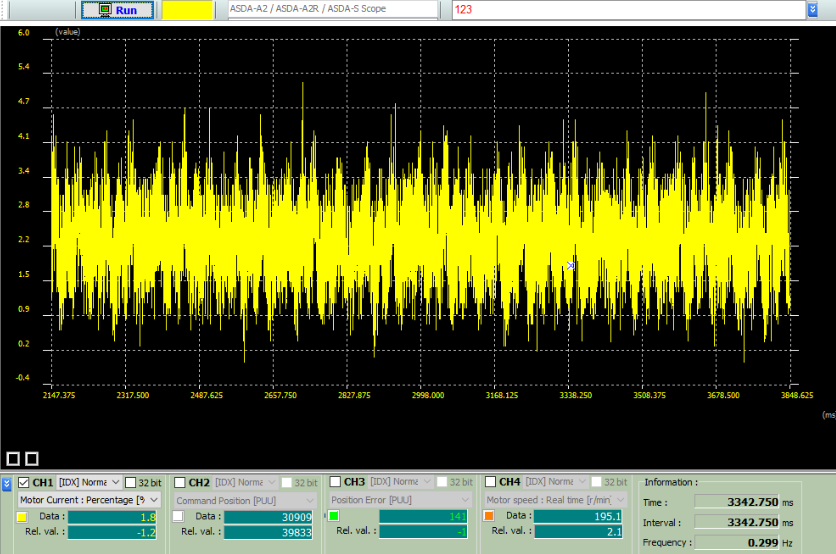Uncheck the CH1 channel checkbox
This screenshot has height=554, width=836.
pos(24,482)
